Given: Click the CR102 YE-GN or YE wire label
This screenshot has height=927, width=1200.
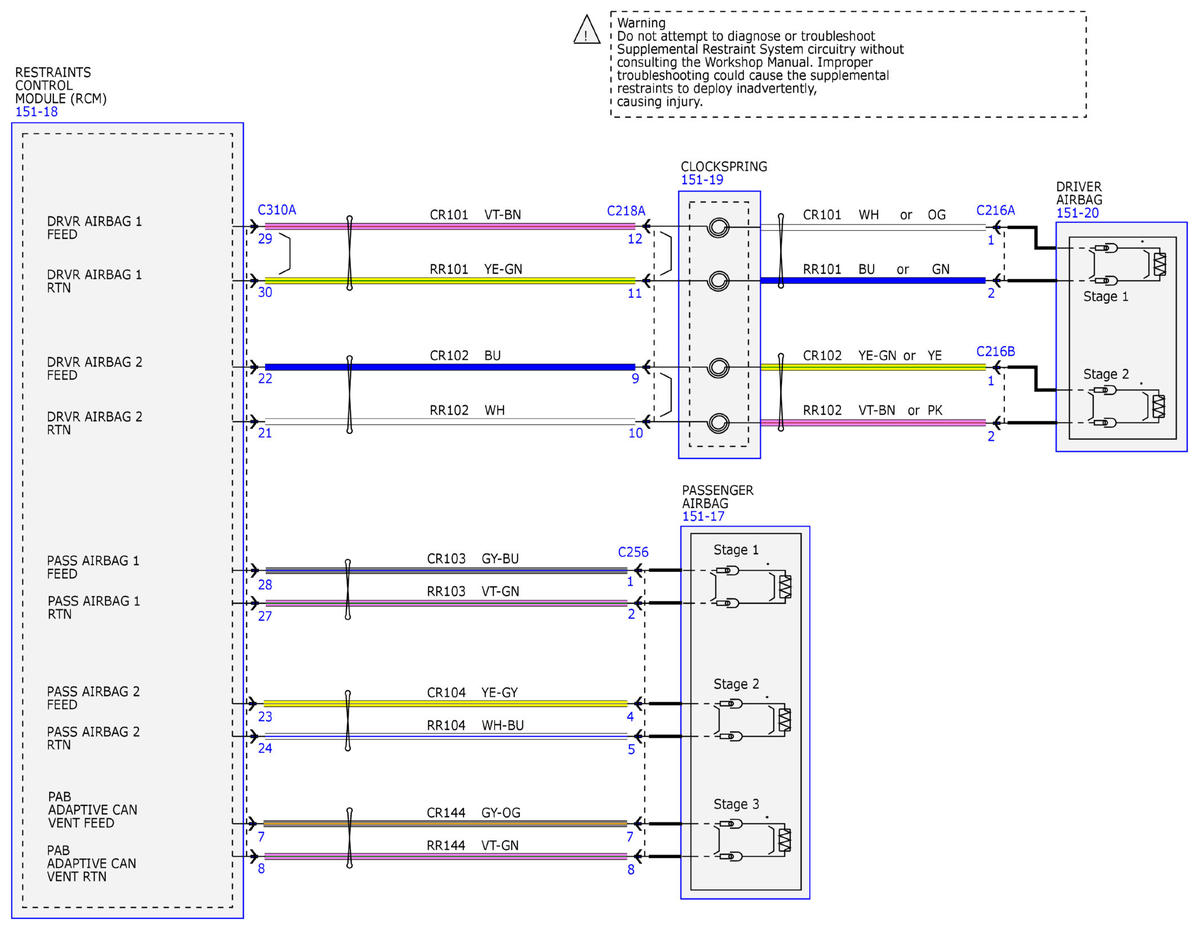Looking at the screenshot, I should pyautogui.click(x=873, y=355).
